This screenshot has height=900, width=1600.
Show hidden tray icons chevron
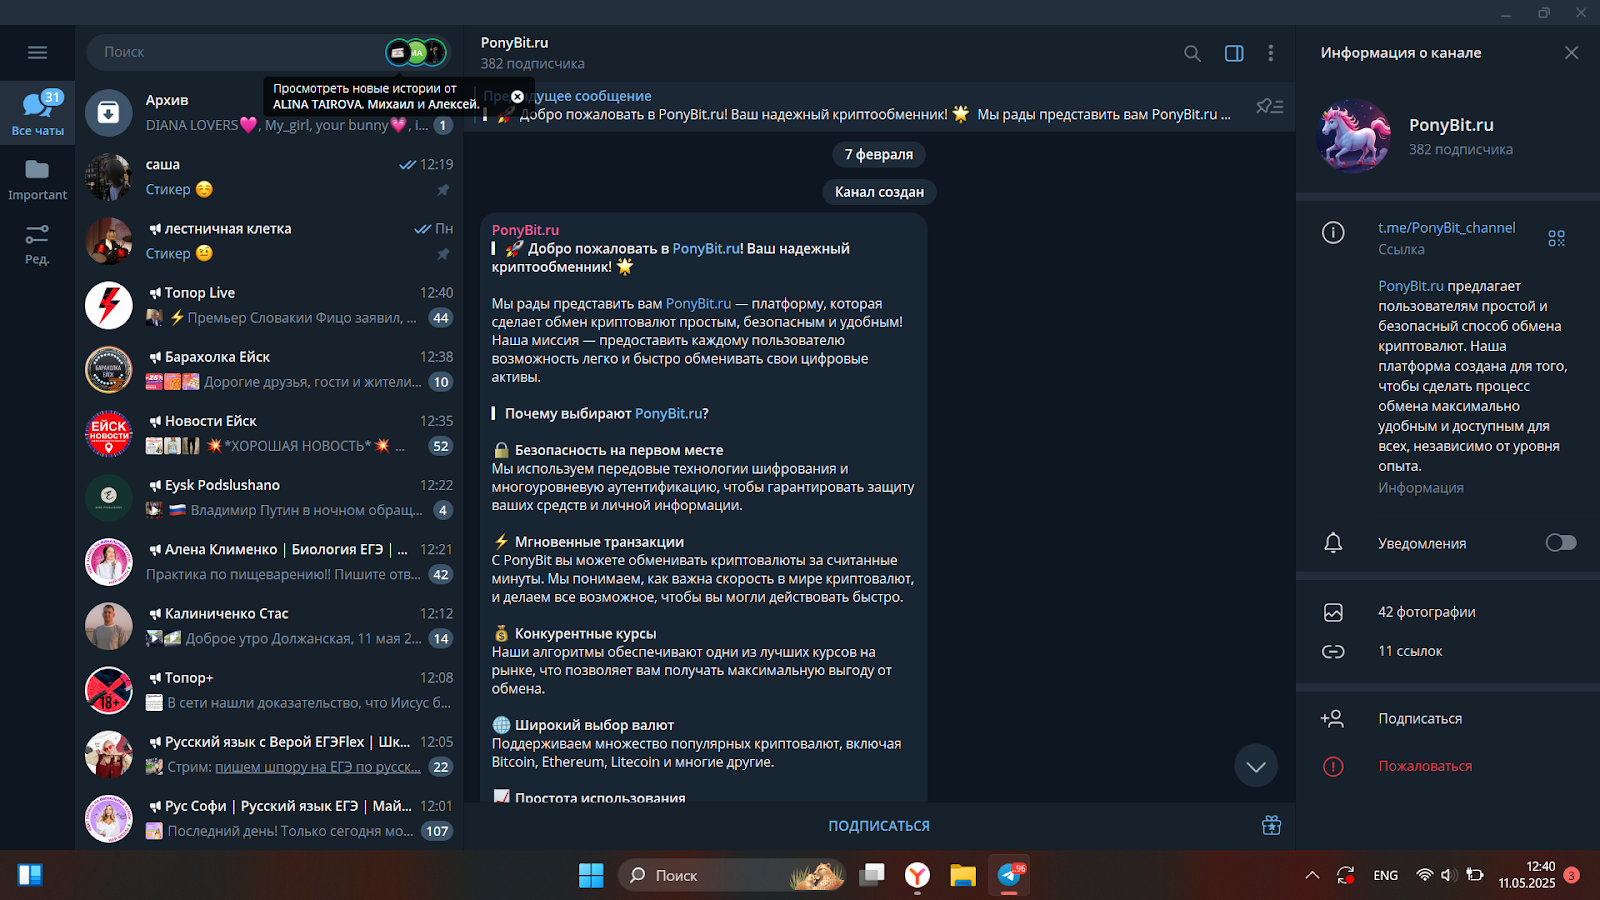(x=1312, y=875)
